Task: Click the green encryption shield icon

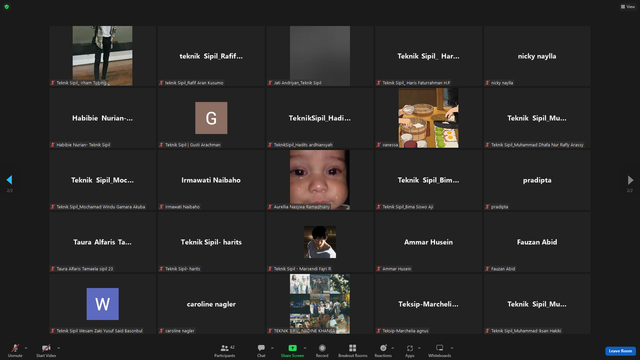Action: [7, 7]
